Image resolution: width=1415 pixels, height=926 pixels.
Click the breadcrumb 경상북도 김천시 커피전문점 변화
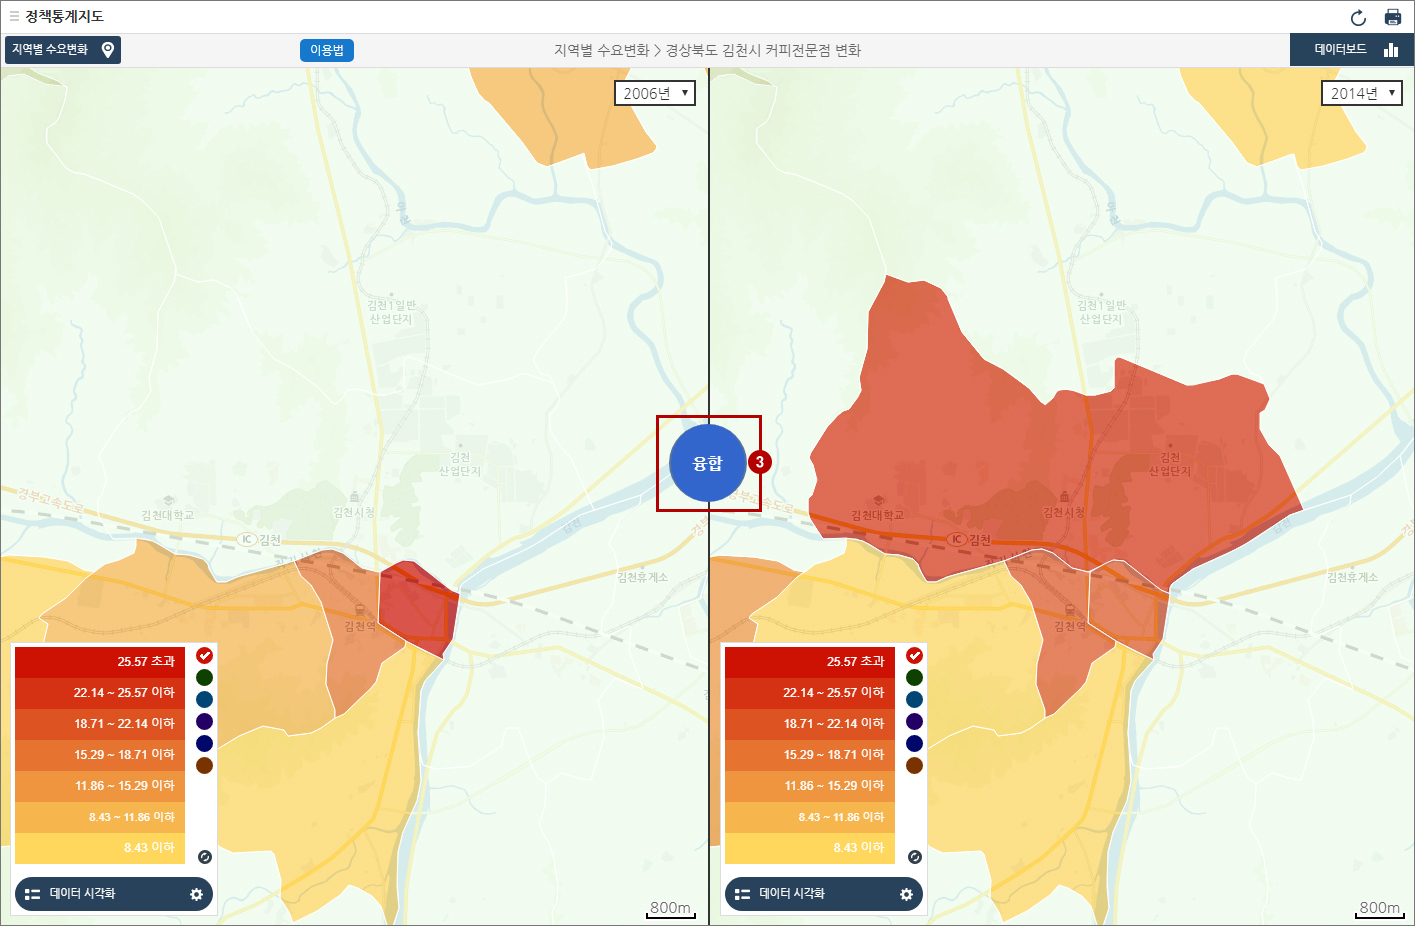(763, 50)
